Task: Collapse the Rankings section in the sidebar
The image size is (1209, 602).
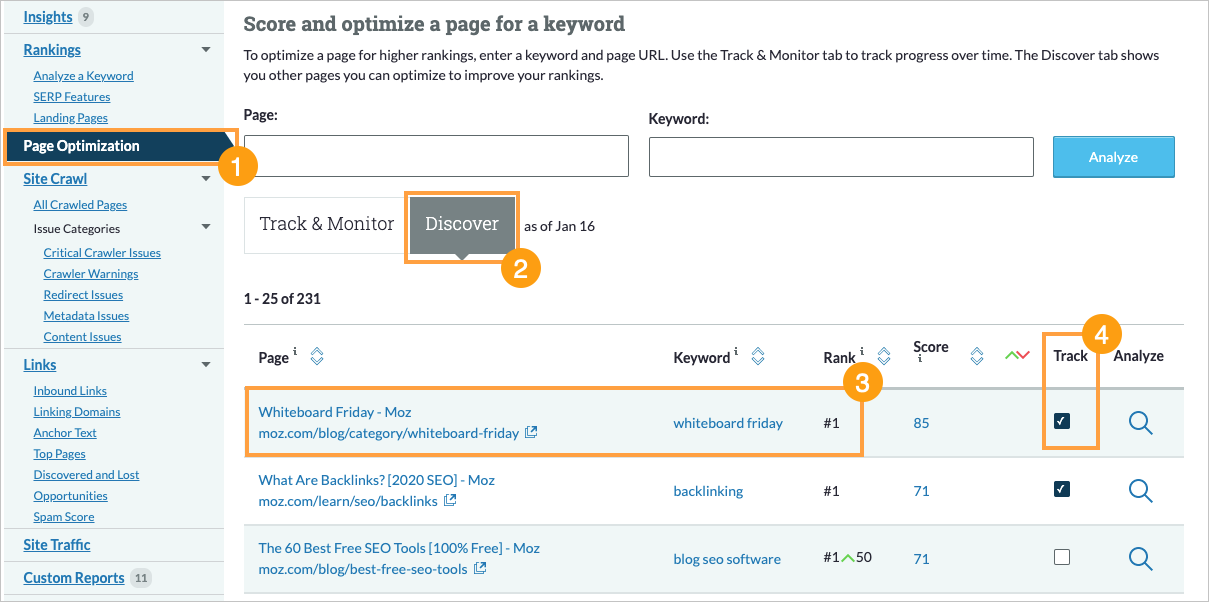Action: [206, 49]
